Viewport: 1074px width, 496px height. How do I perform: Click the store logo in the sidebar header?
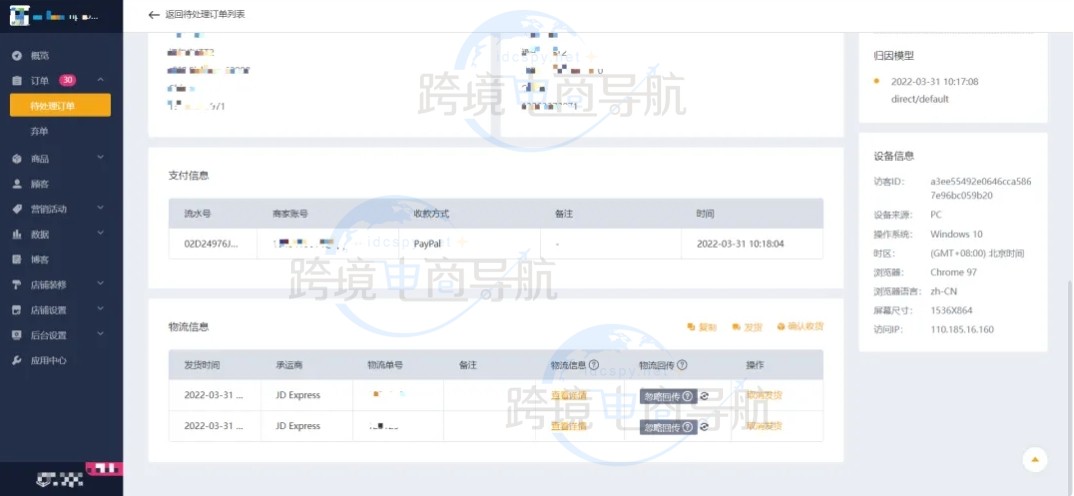click(x=19, y=16)
